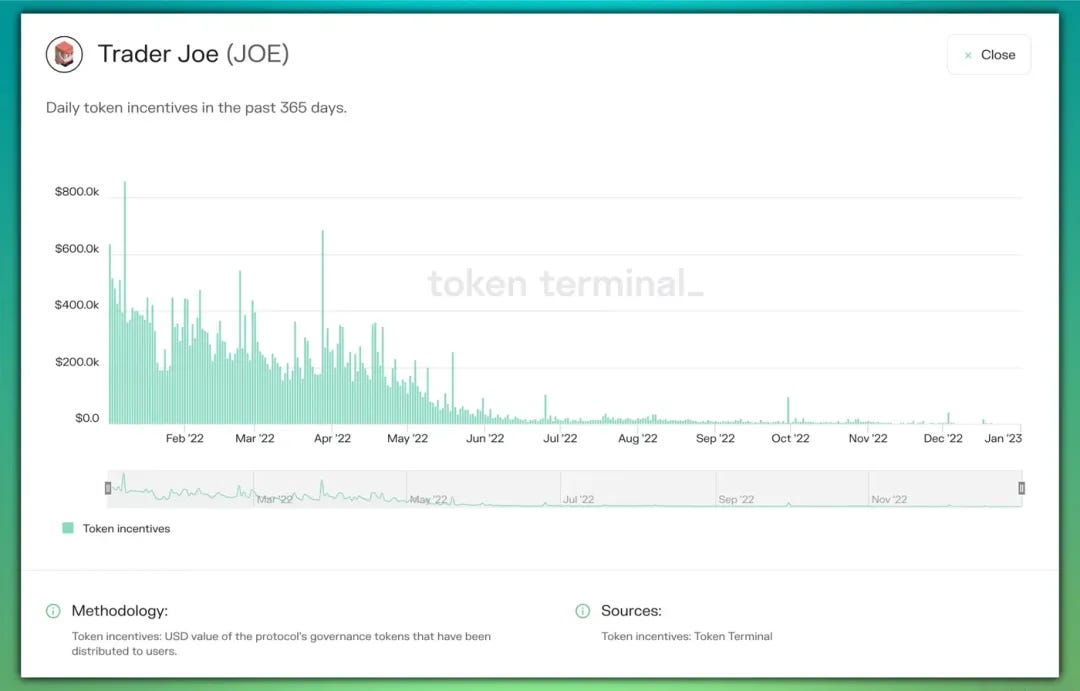The image size is (1080, 691).
Task: Click the Token incentives legend label
Action: point(126,528)
